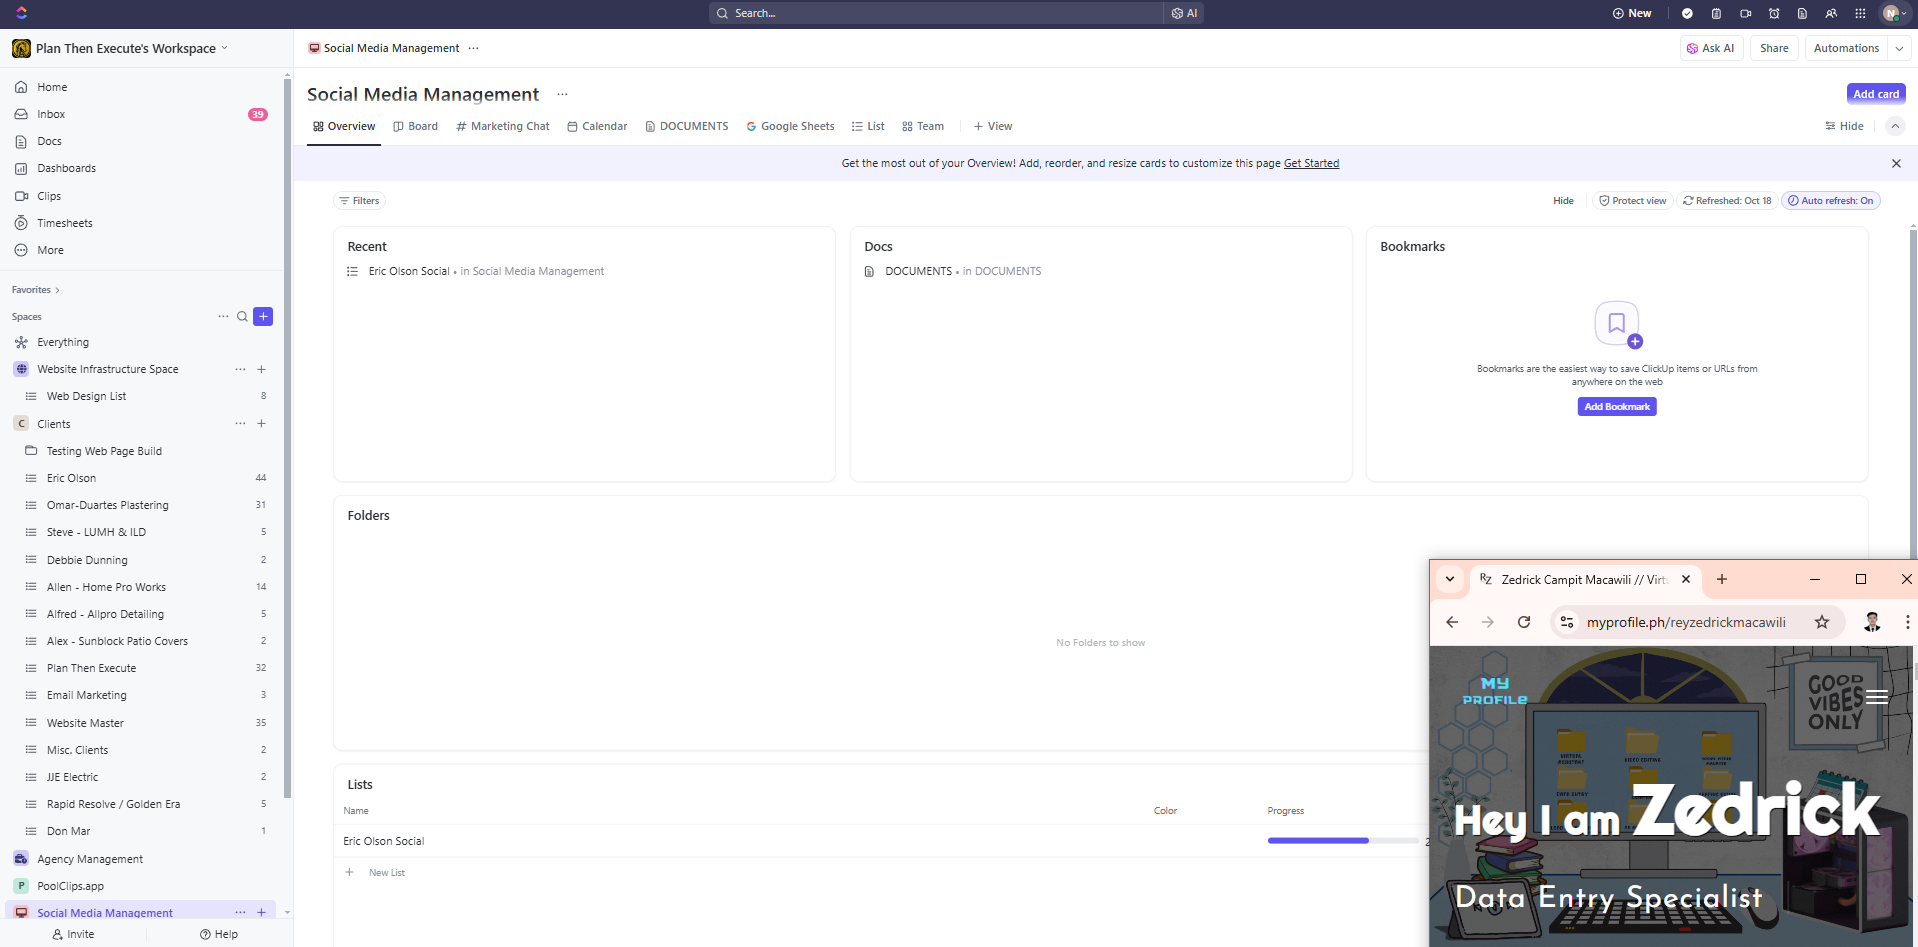Open the hamburger menu on the myprofile page
This screenshot has width=1918, height=947.
click(1877, 697)
